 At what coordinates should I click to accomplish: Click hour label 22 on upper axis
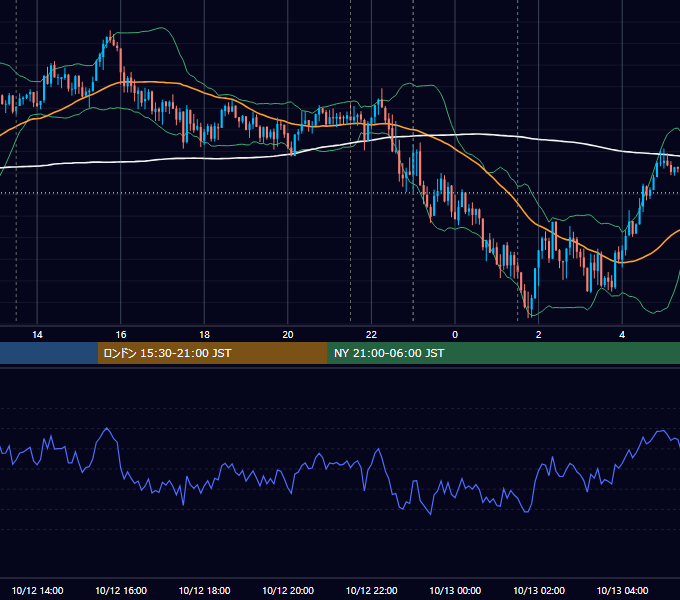371,334
